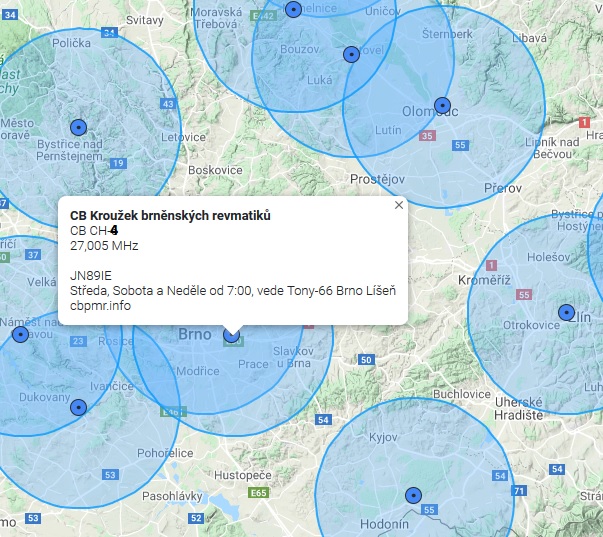The height and width of the screenshot is (537, 603).
Task: Click the Ivančice town label
Action: coord(112,386)
